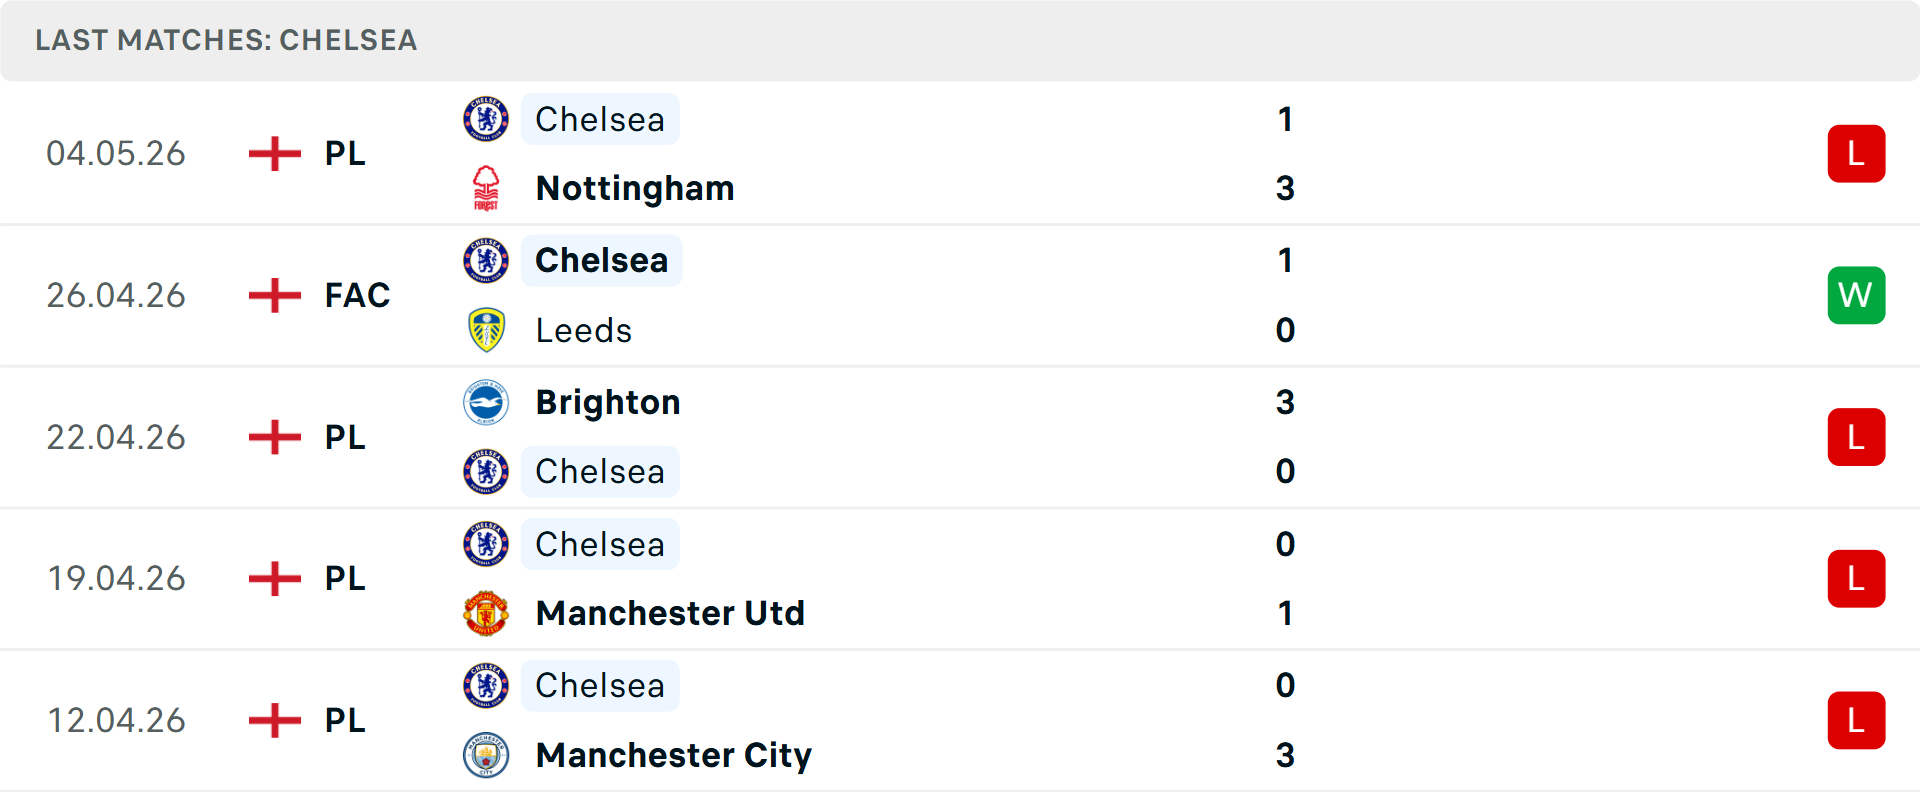This screenshot has width=1920, height=792.
Task: Click Chelsea crest in 04.05.26 match
Action: tap(486, 119)
